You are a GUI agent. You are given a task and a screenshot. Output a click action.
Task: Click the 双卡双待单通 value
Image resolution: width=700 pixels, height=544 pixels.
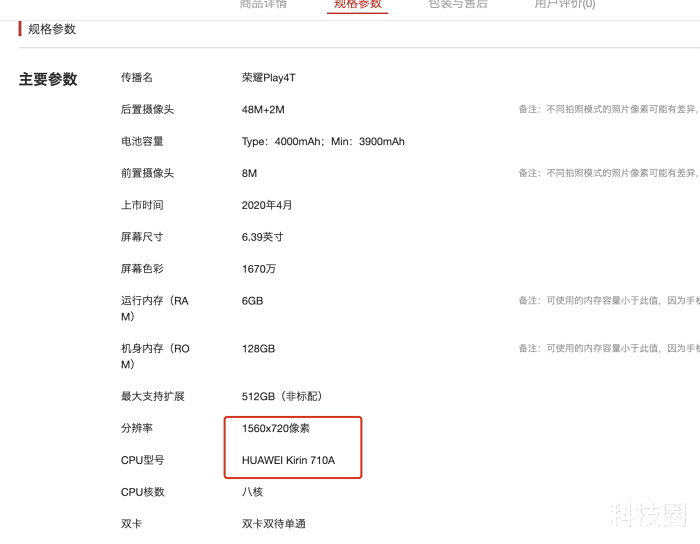point(274,523)
